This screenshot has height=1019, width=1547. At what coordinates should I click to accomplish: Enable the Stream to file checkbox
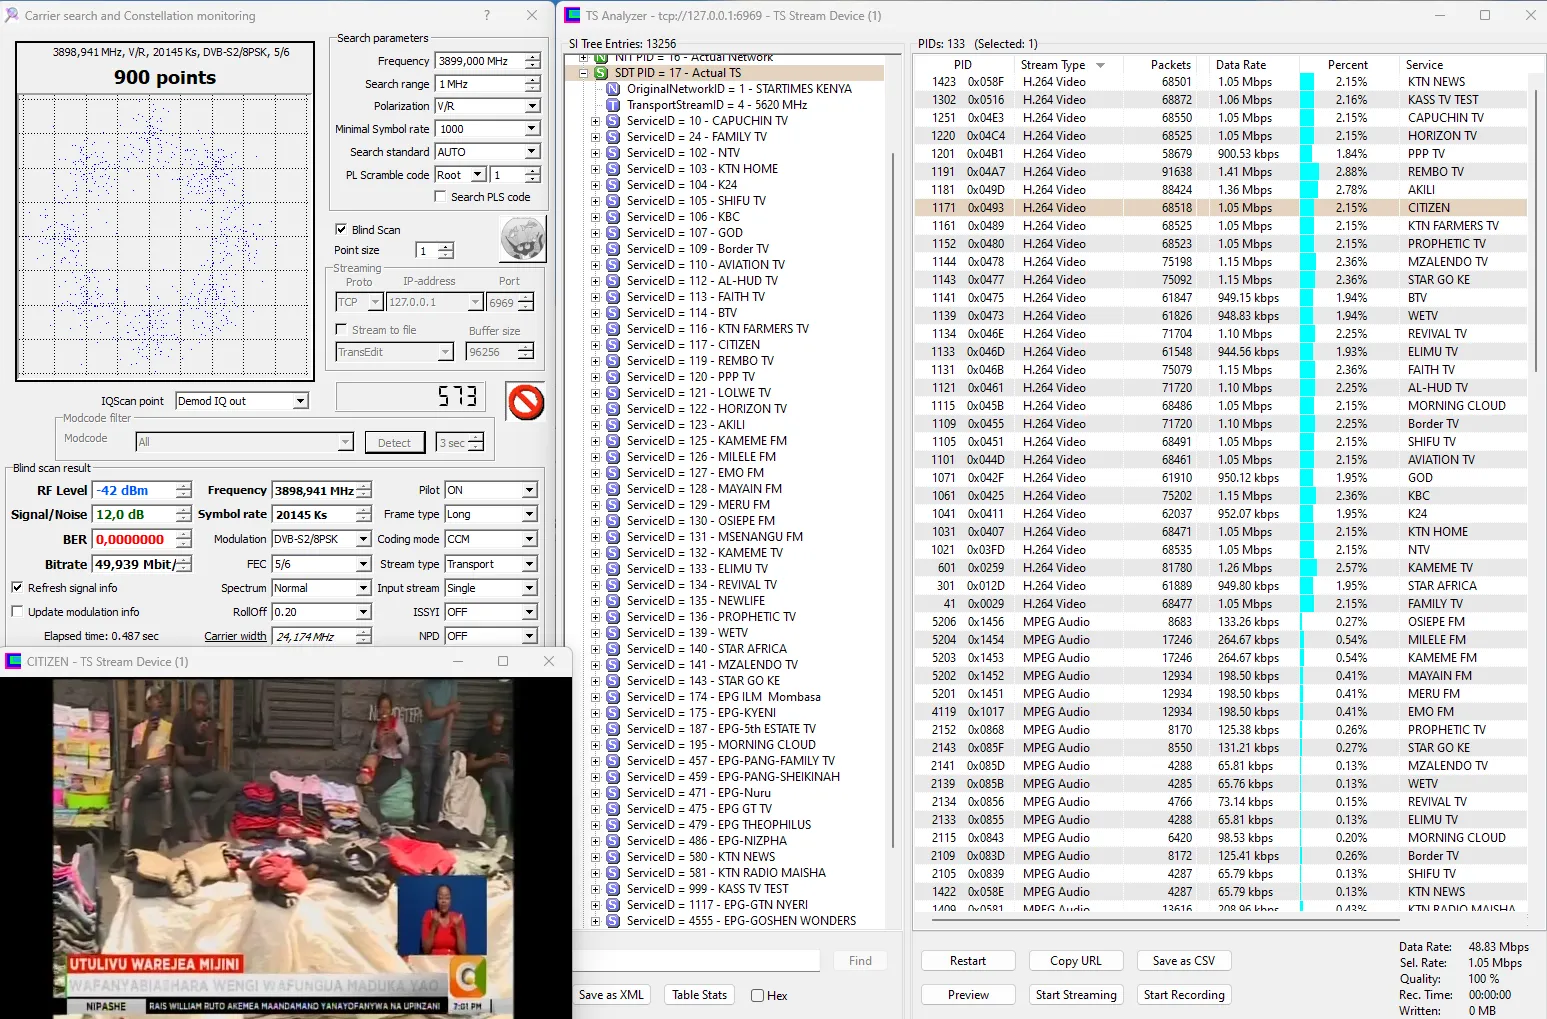(x=341, y=329)
